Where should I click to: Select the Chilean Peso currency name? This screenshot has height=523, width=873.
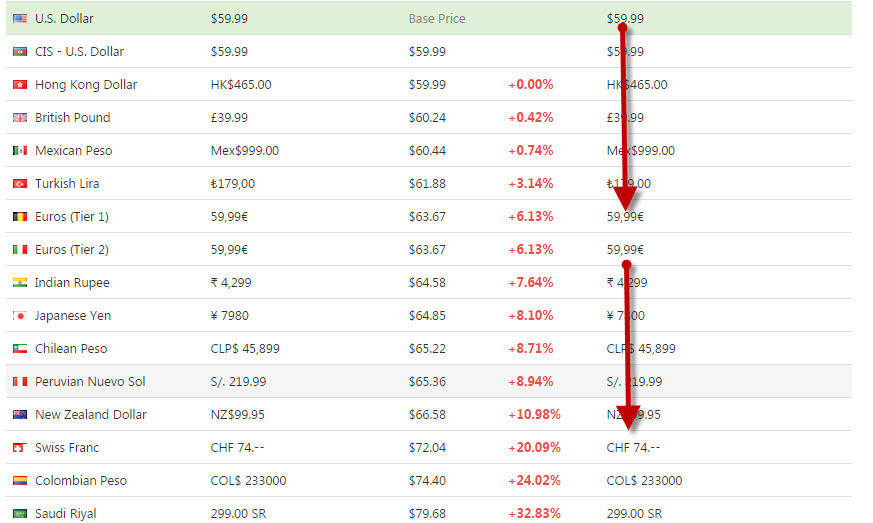coord(70,349)
